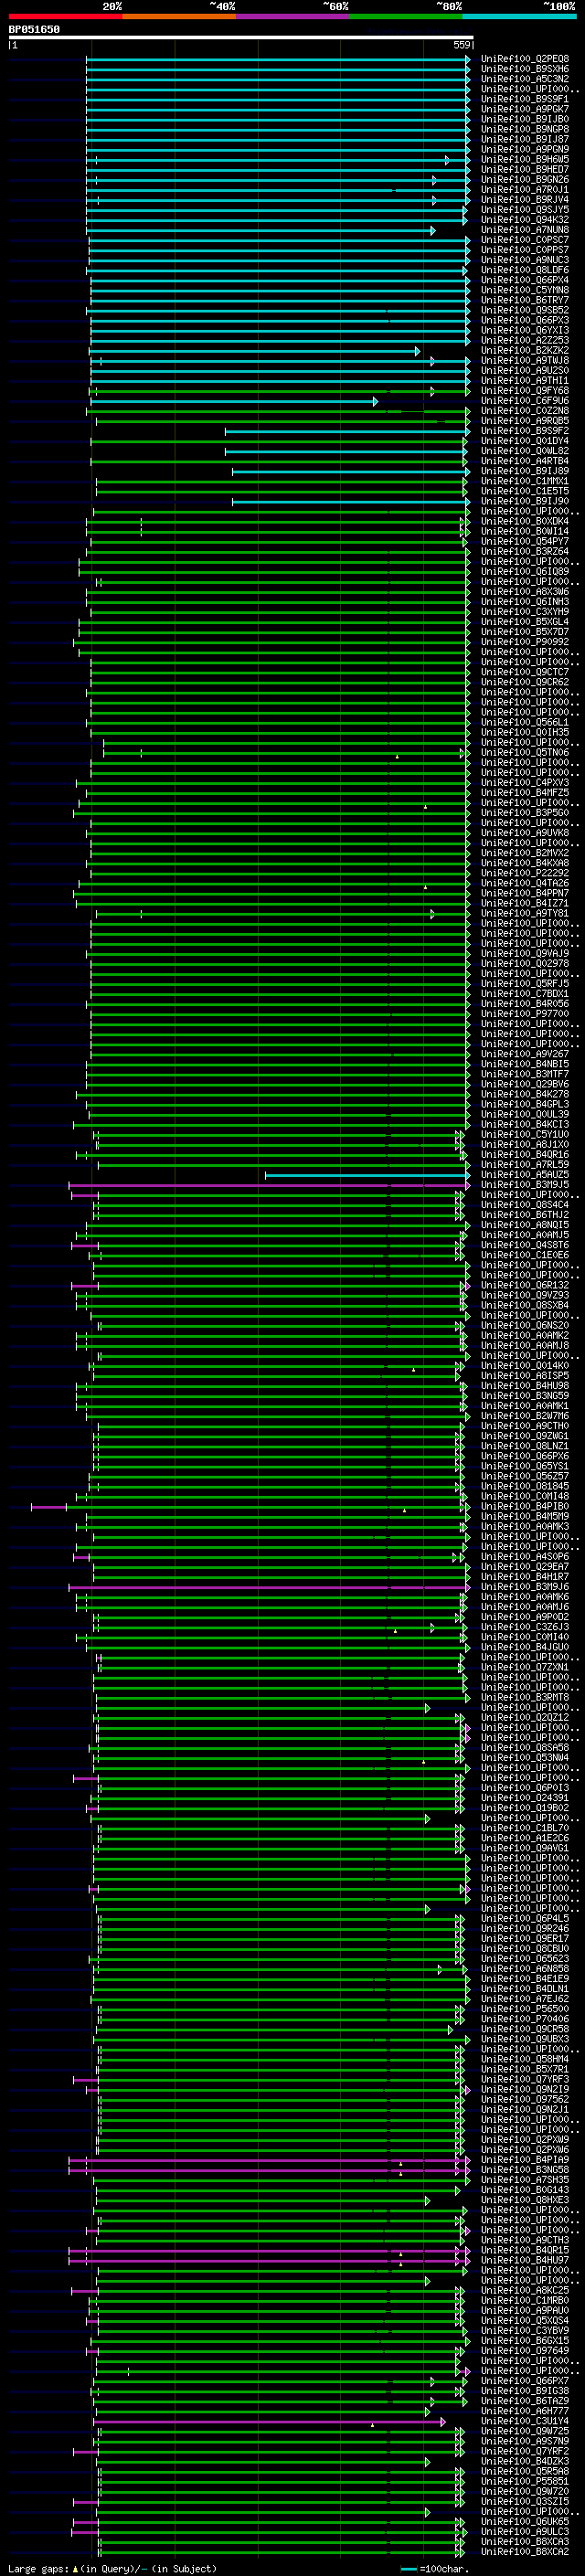Select label UniRef100_C0Z2N8
585x2576 pixels.
pyautogui.click(x=525, y=411)
